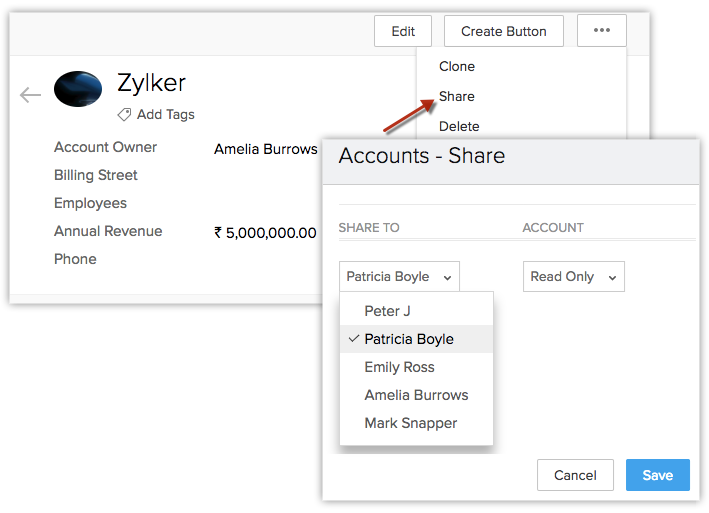Click the Add Tags link
This screenshot has height=513, width=709.
165,114
